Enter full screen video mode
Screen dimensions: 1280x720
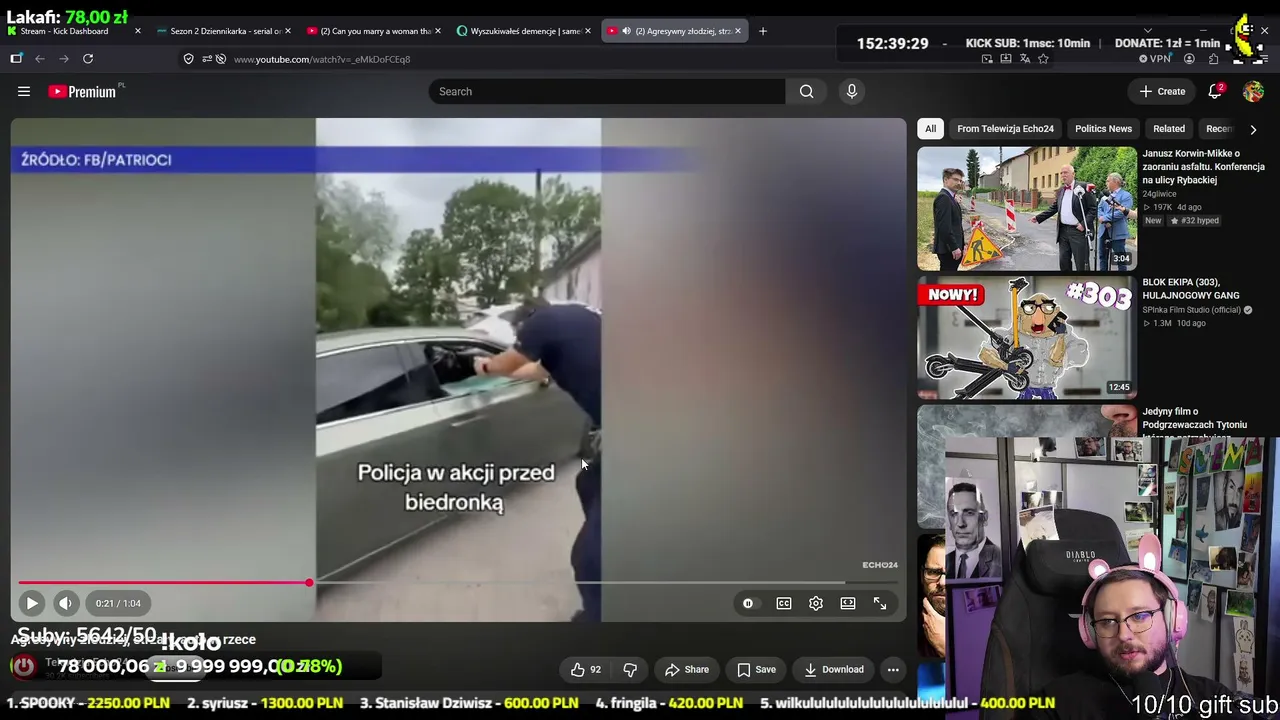click(880, 603)
